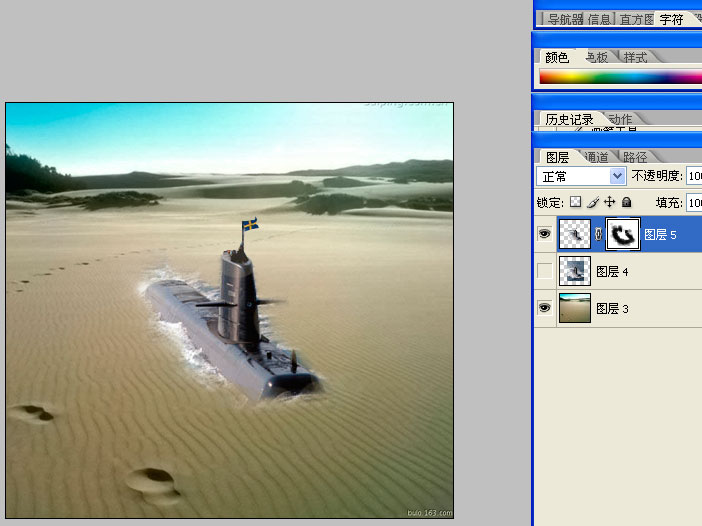Select the 图层 3 layer thumbnail
Viewport: 702px width, 526px height.
pos(575,308)
